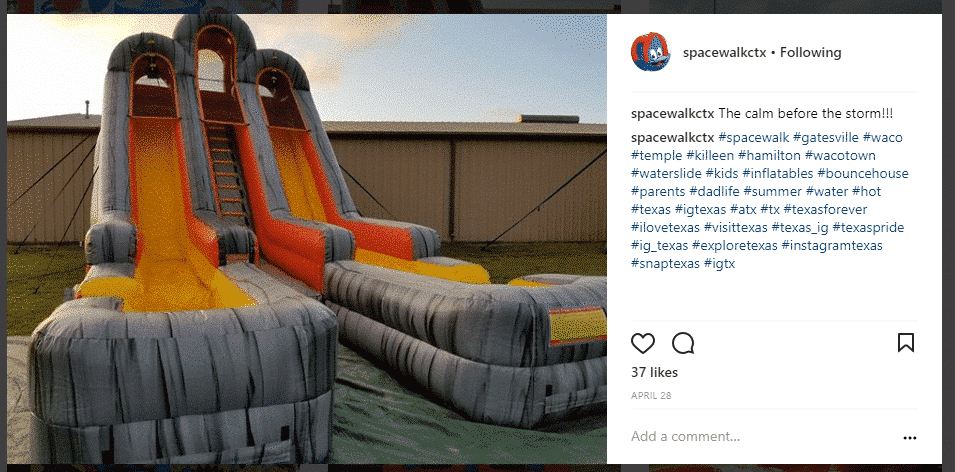Select the #instagramtexas hashtag
Screen dimensions: 955x472
coord(832,246)
